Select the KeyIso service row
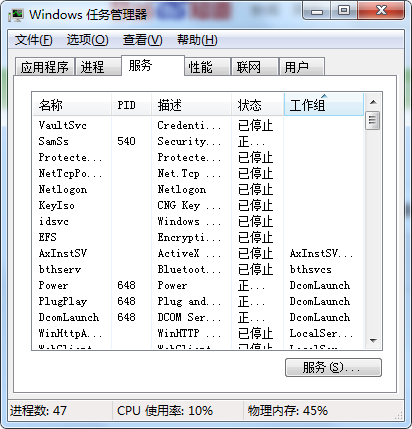This screenshot has width=412, height=429. pyautogui.click(x=198, y=205)
